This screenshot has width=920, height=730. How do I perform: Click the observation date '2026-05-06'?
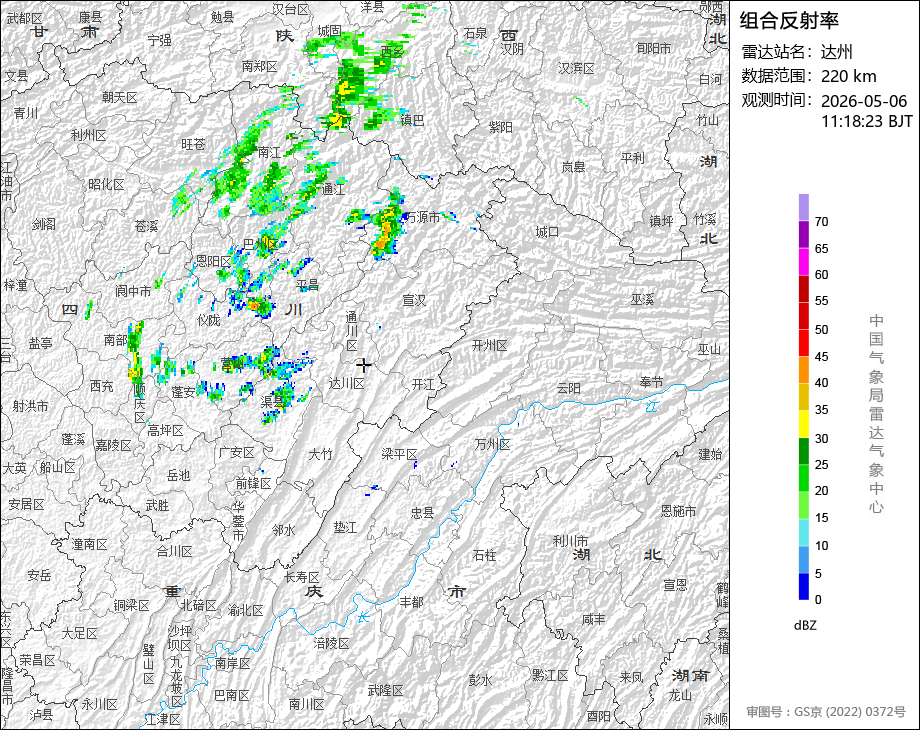click(x=864, y=101)
